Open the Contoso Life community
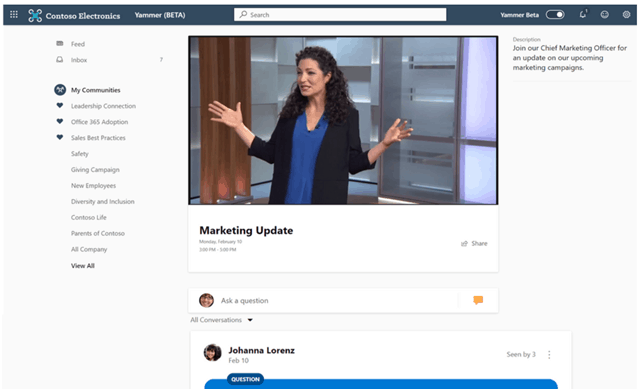Screen dimensions: 640x389 (x=89, y=218)
